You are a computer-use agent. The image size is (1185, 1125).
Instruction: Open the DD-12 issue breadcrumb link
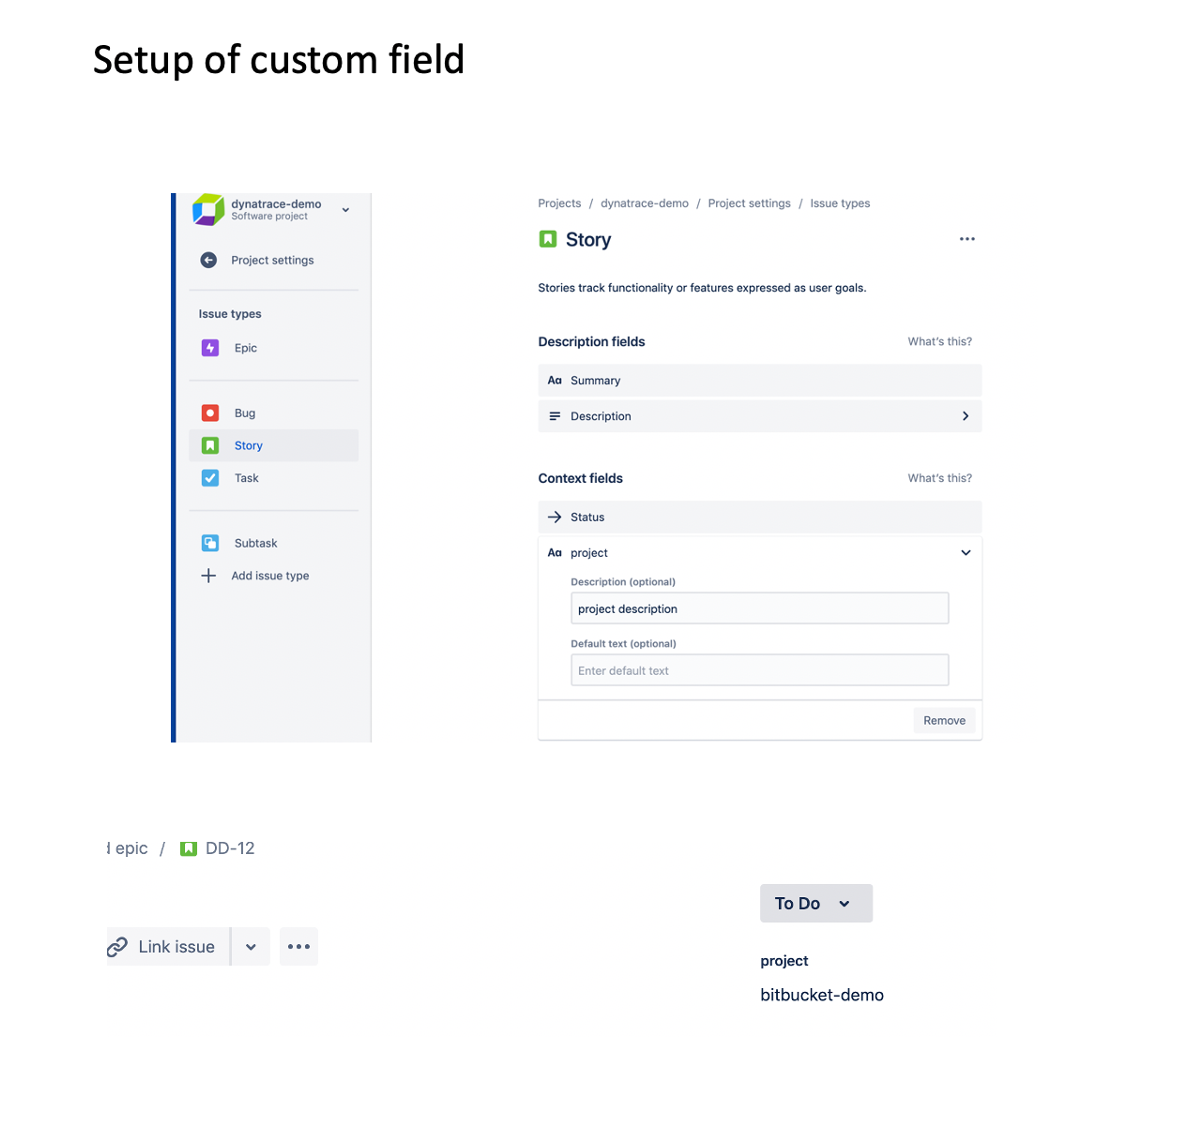(229, 848)
